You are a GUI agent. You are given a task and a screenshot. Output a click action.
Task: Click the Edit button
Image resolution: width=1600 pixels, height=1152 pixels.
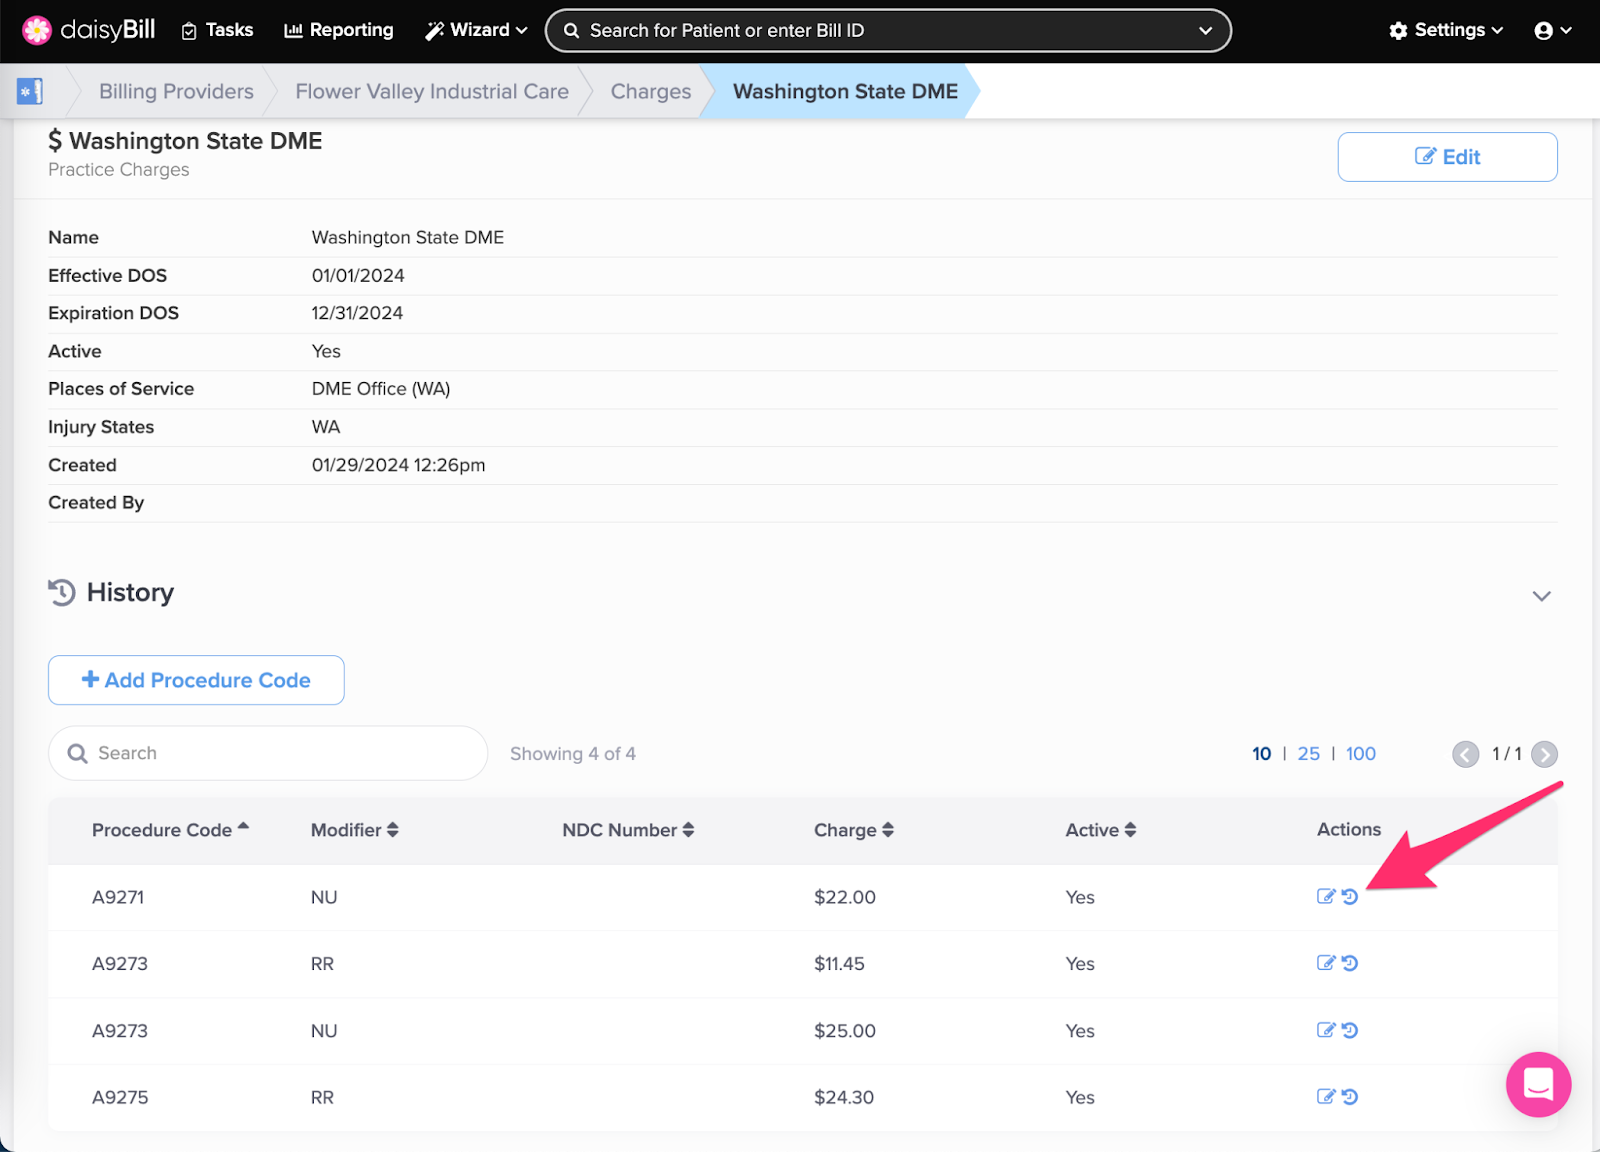pos(1447,157)
